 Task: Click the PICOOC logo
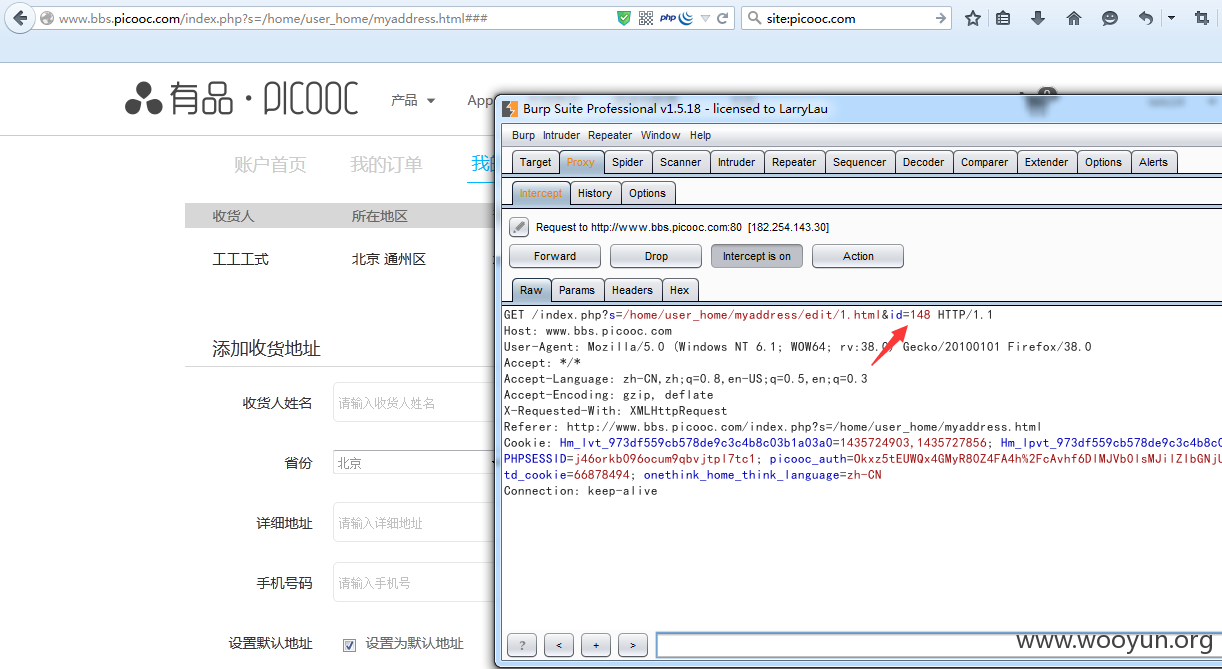click(241, 98)
